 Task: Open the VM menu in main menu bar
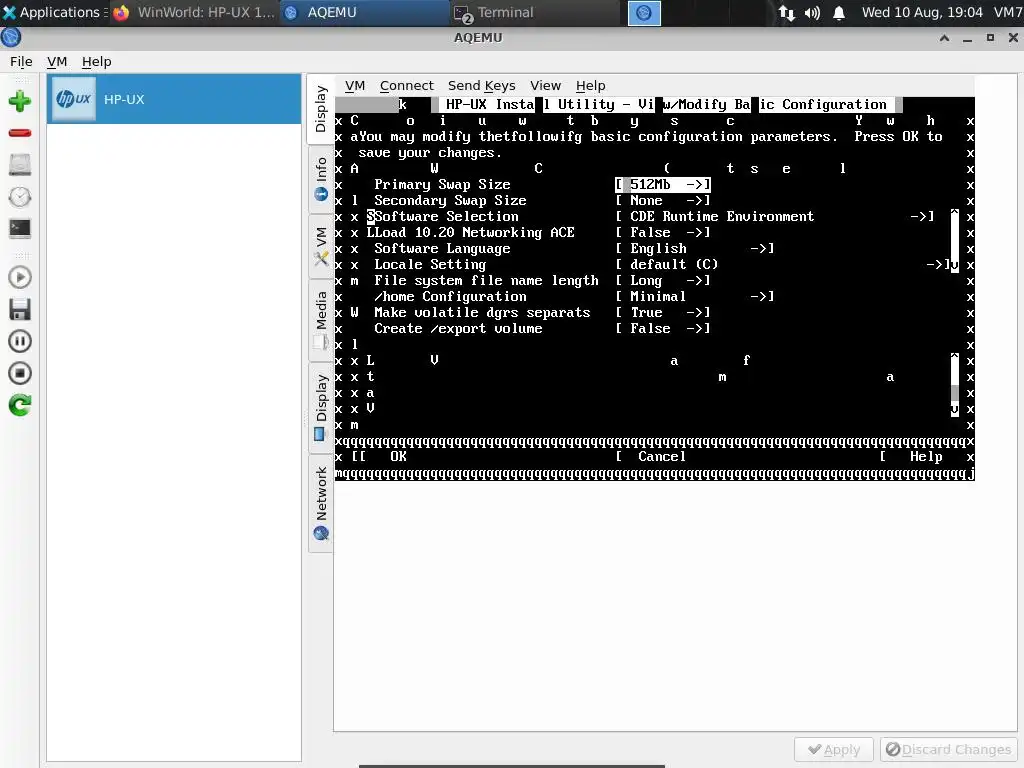click(x=57, y=61)
